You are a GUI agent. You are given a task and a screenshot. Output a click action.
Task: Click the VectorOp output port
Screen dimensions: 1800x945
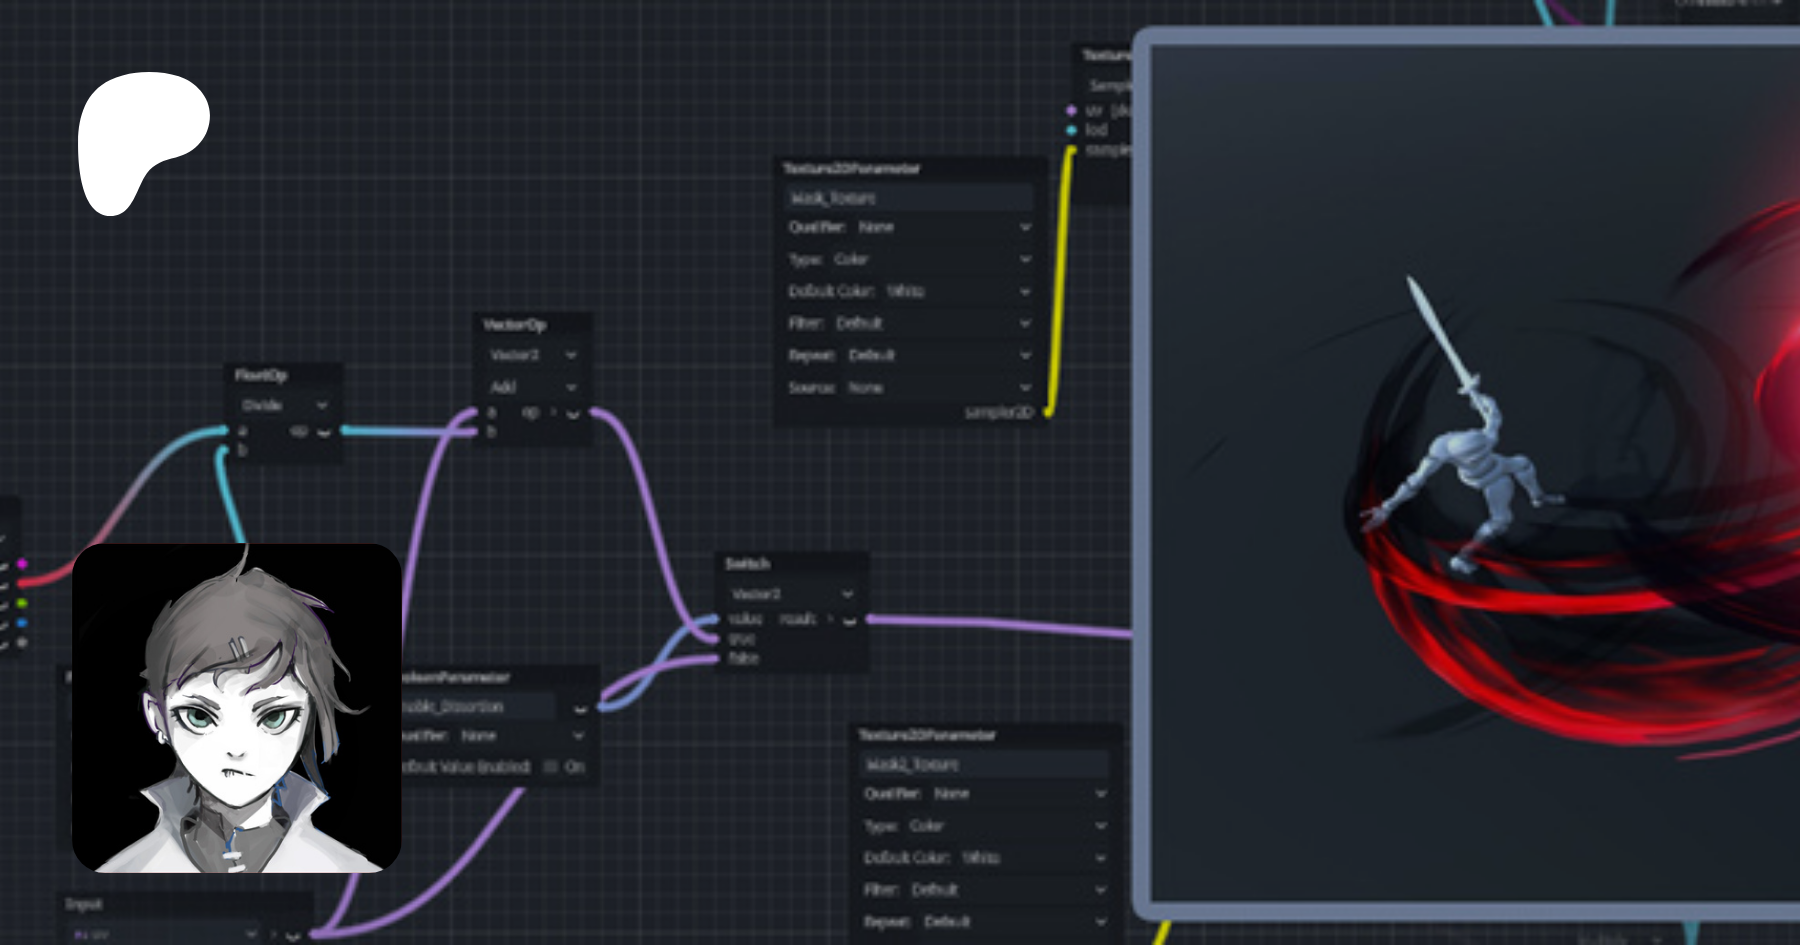click(x=595, y=412)
